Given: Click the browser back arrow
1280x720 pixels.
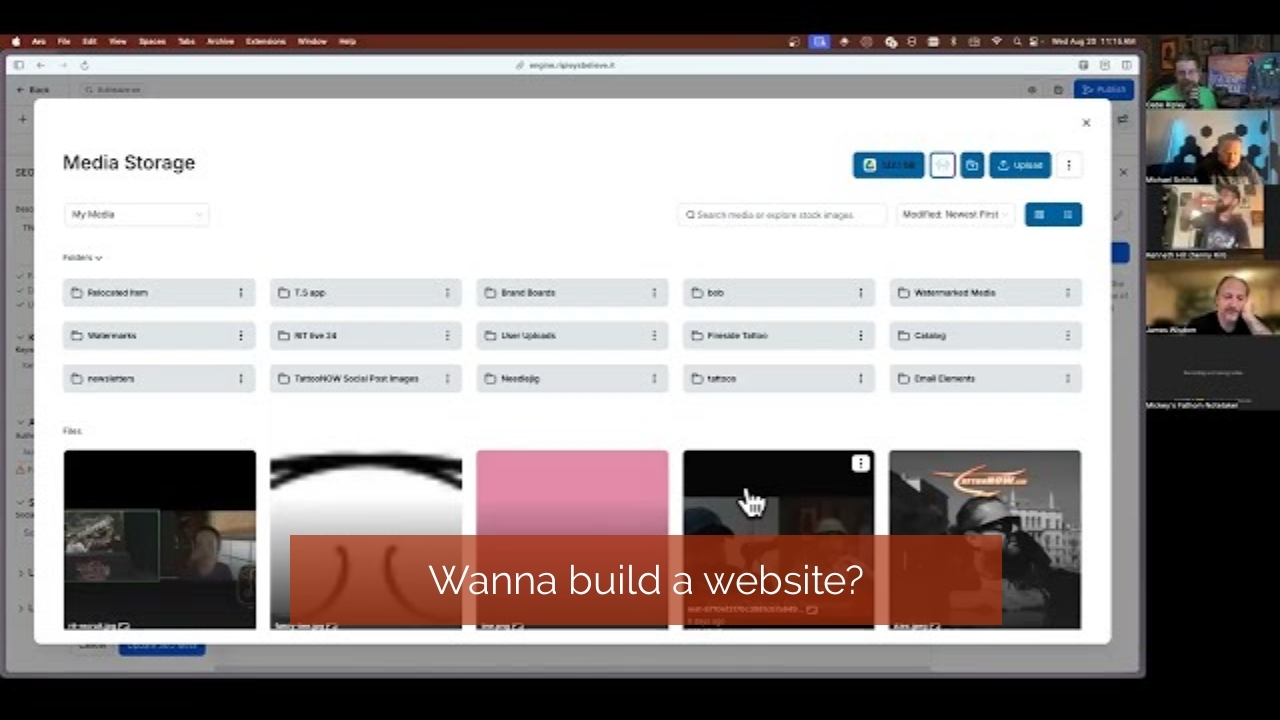Looking at the screenshot, I should 40,65.
